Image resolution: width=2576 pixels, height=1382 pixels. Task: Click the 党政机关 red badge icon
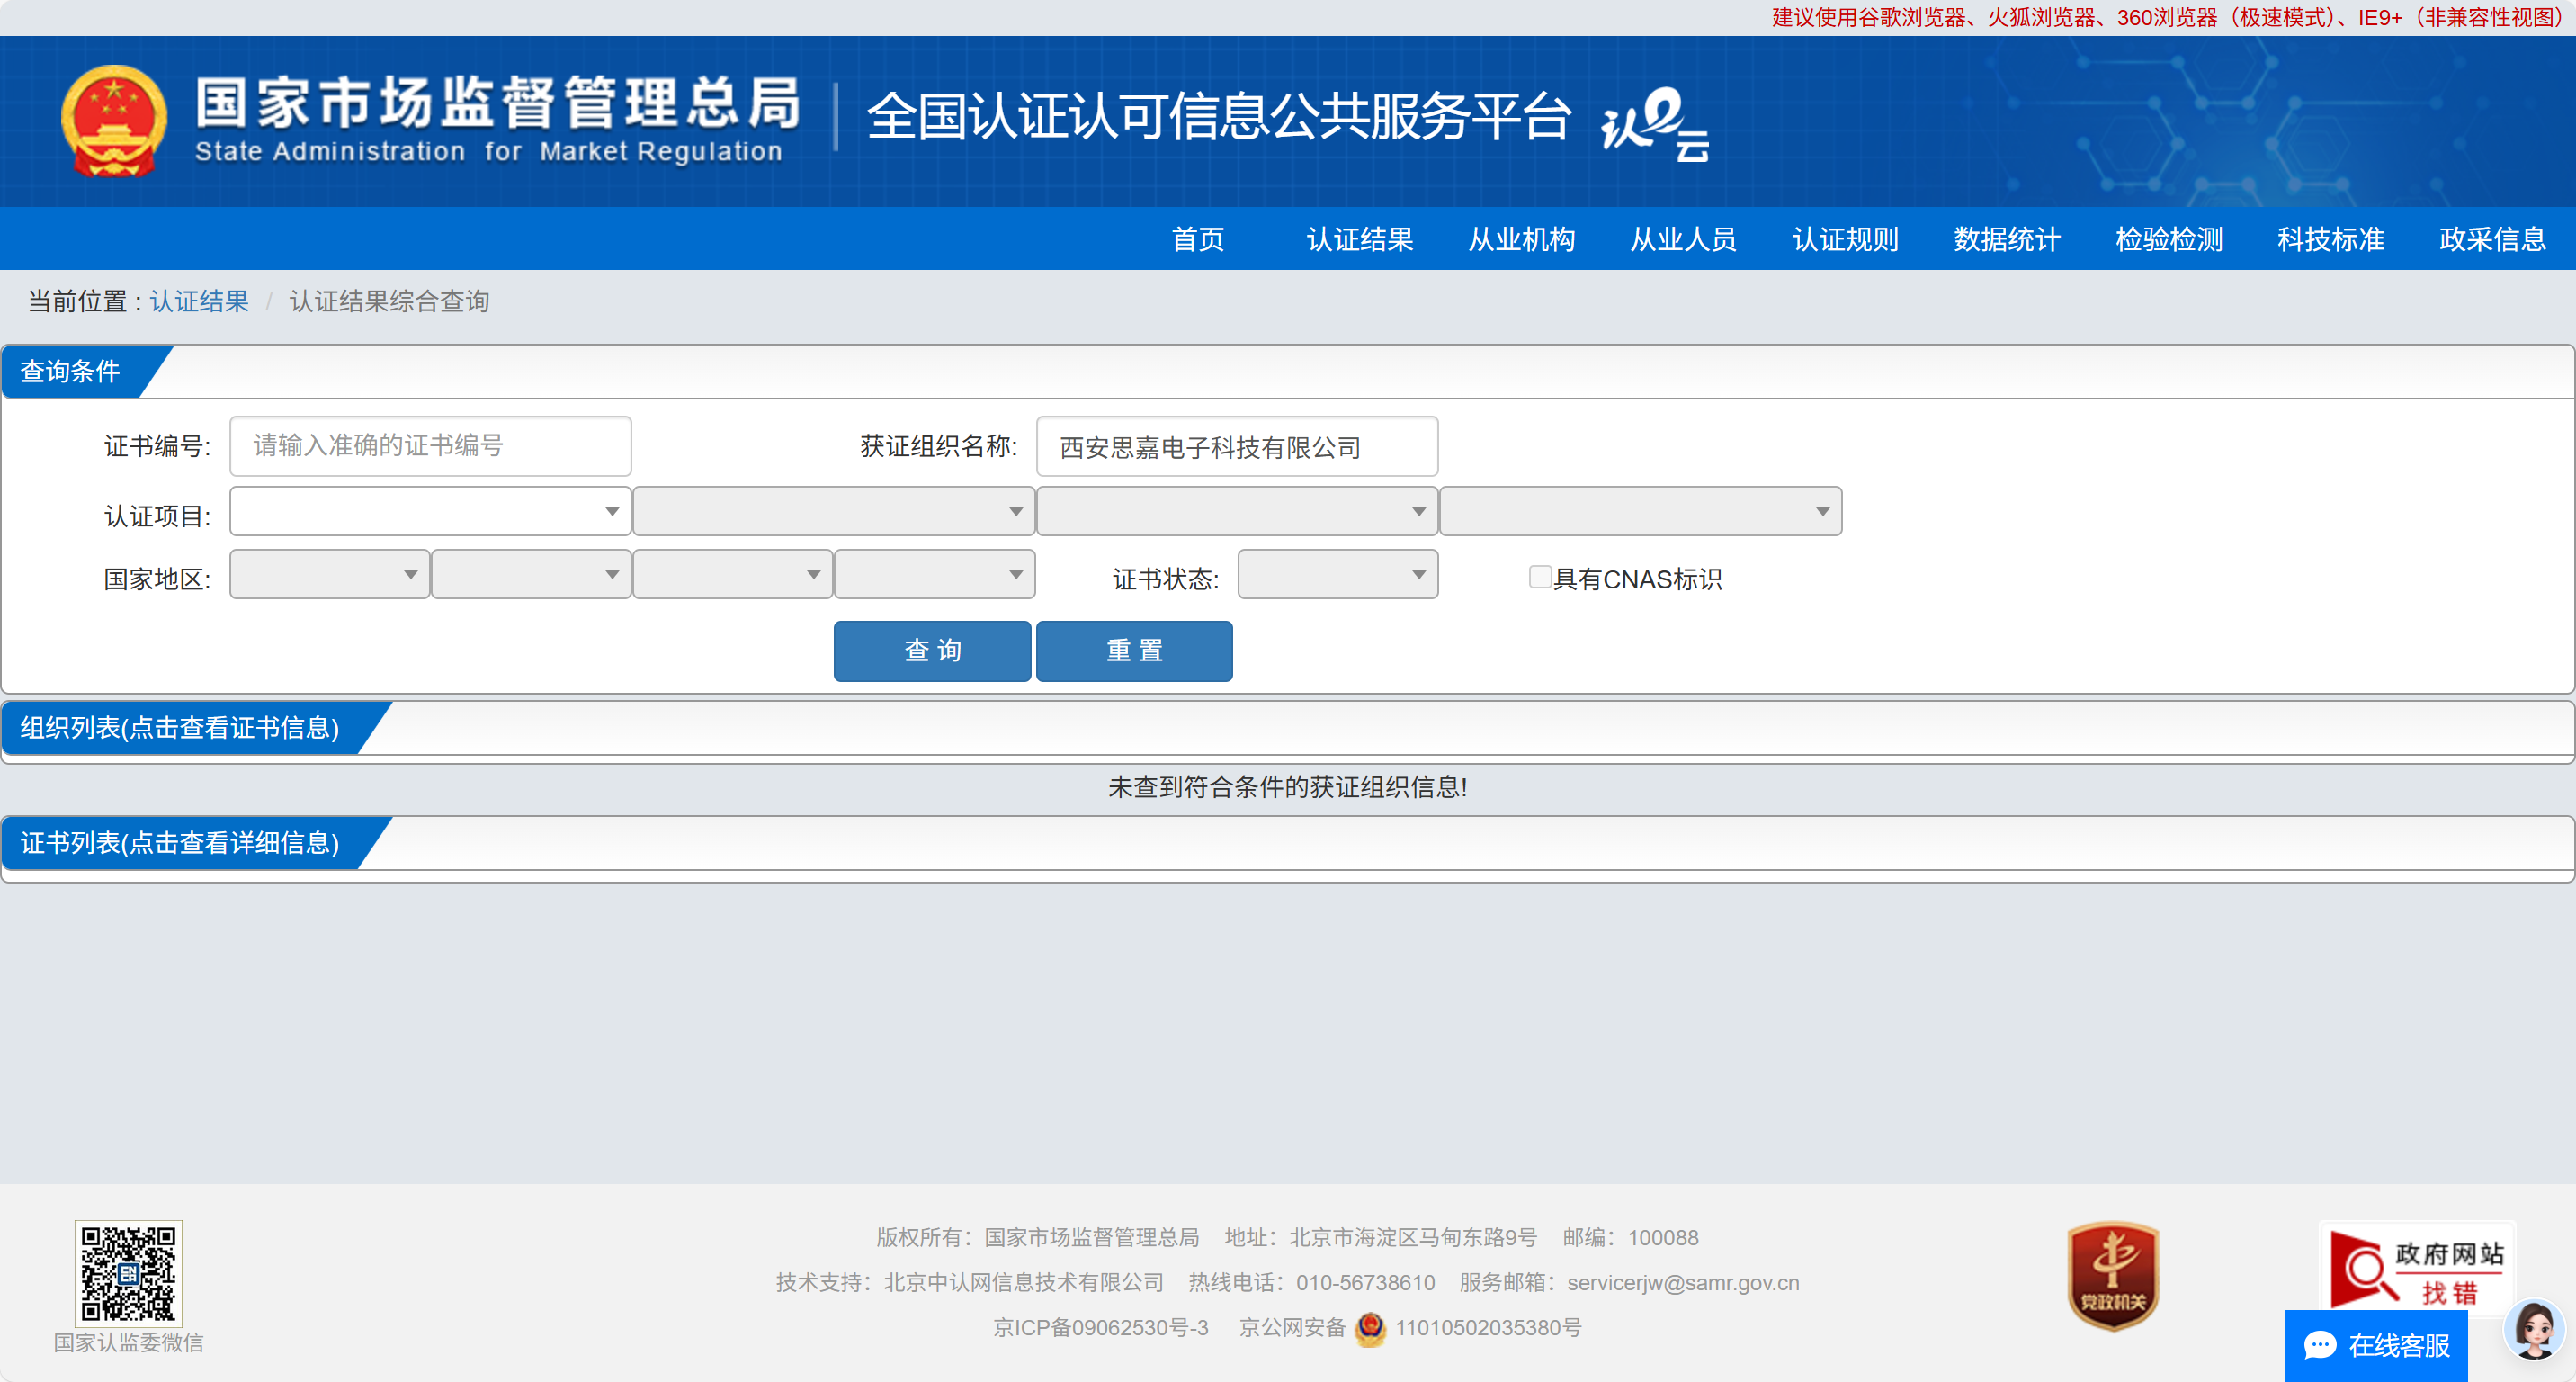tap(2112, 1276)
